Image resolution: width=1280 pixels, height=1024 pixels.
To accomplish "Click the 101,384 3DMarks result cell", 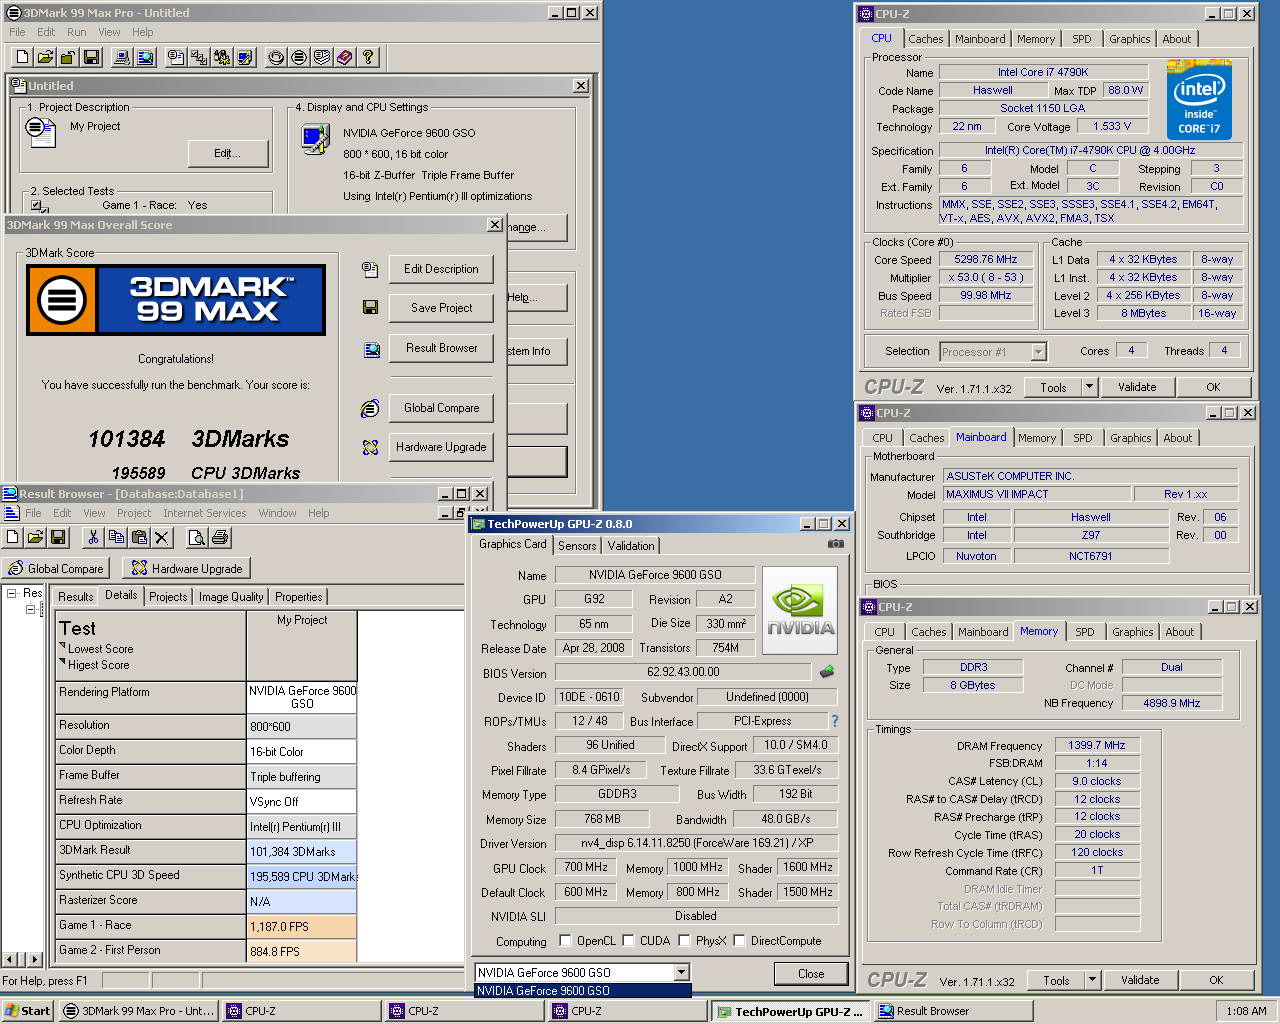I will click(302, 852).
